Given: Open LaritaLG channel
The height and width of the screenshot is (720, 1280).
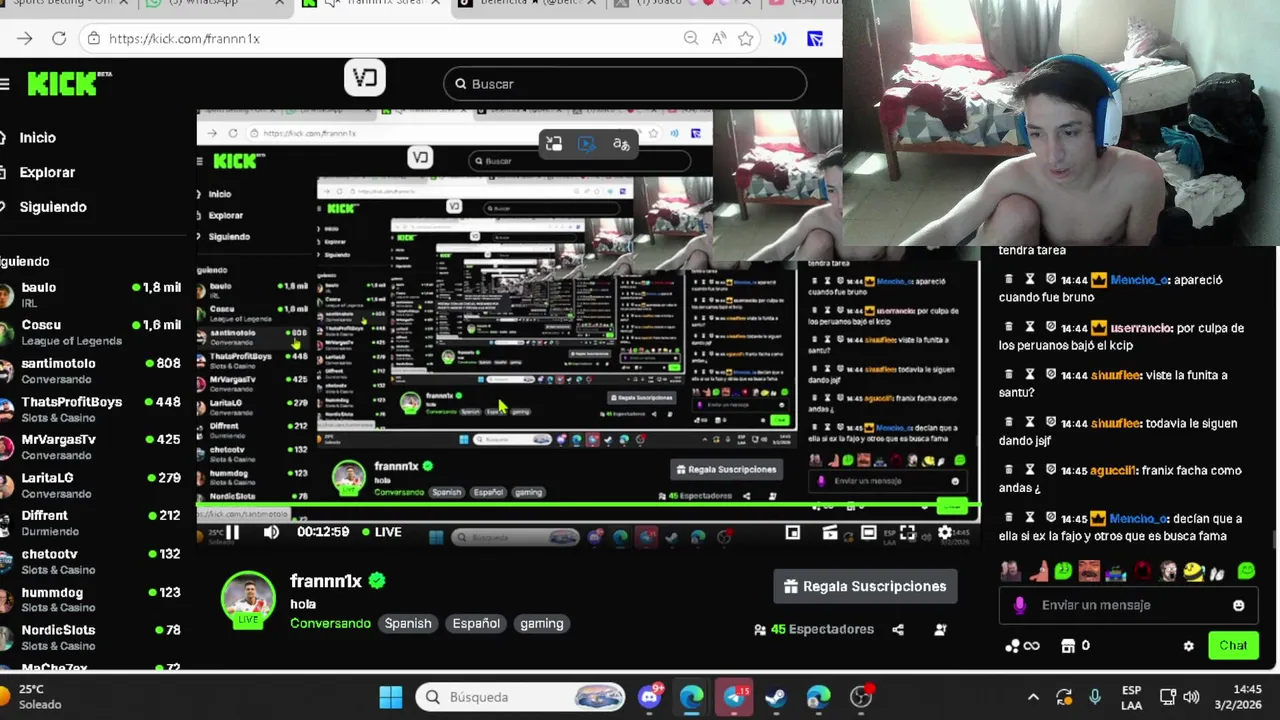Looking at the screenshot, I should click(x=91, y=485).
